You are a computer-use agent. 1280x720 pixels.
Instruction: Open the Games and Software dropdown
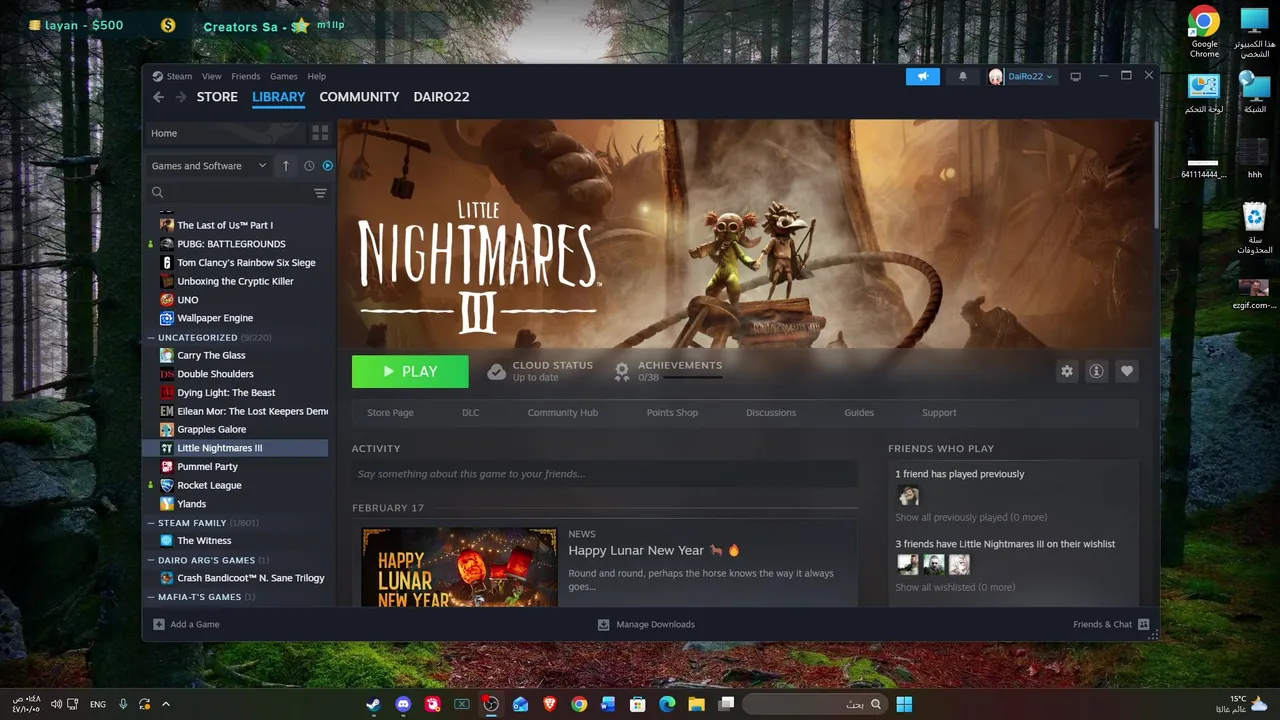(x=209, y=166)
